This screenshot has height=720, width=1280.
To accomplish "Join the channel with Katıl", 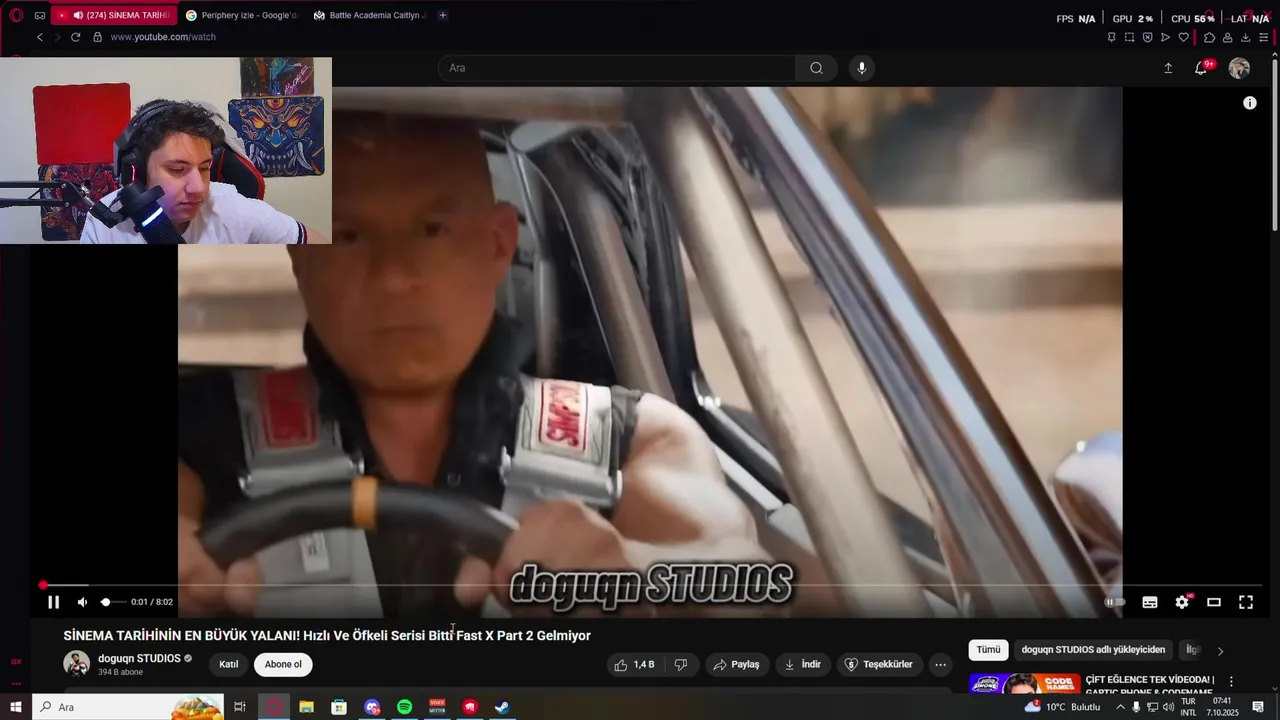I will point(229,664).
